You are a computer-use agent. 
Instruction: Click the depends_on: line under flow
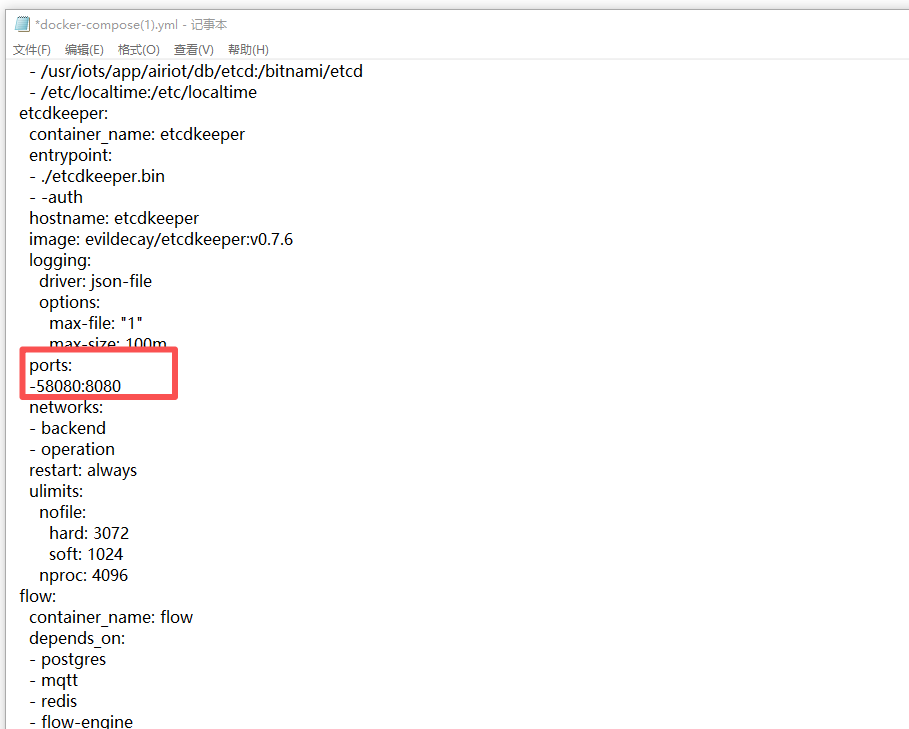tap(77, 637)
